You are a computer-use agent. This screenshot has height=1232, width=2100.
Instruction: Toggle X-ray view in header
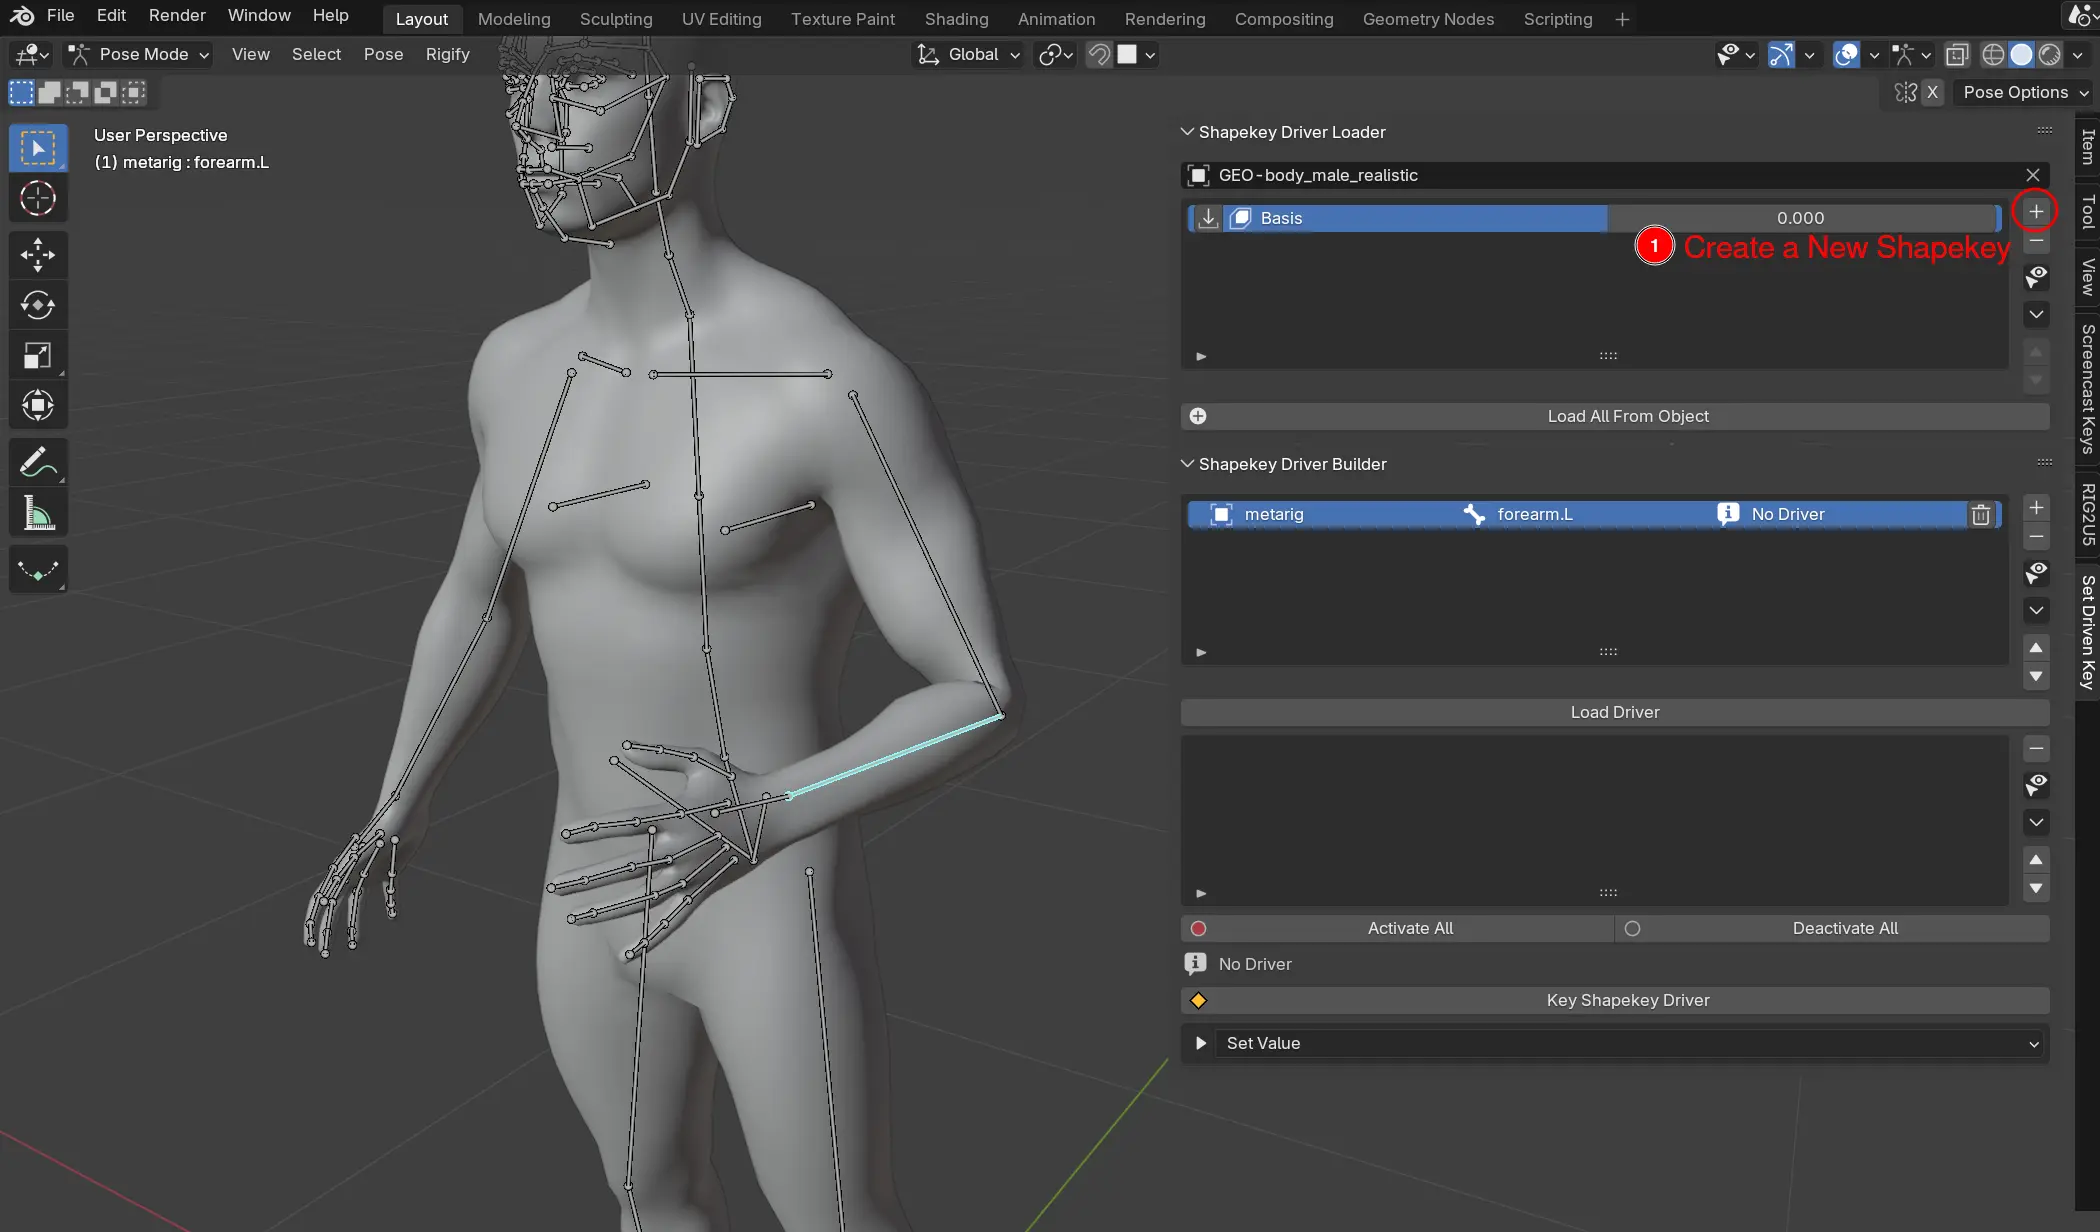tap(1957, 55)
